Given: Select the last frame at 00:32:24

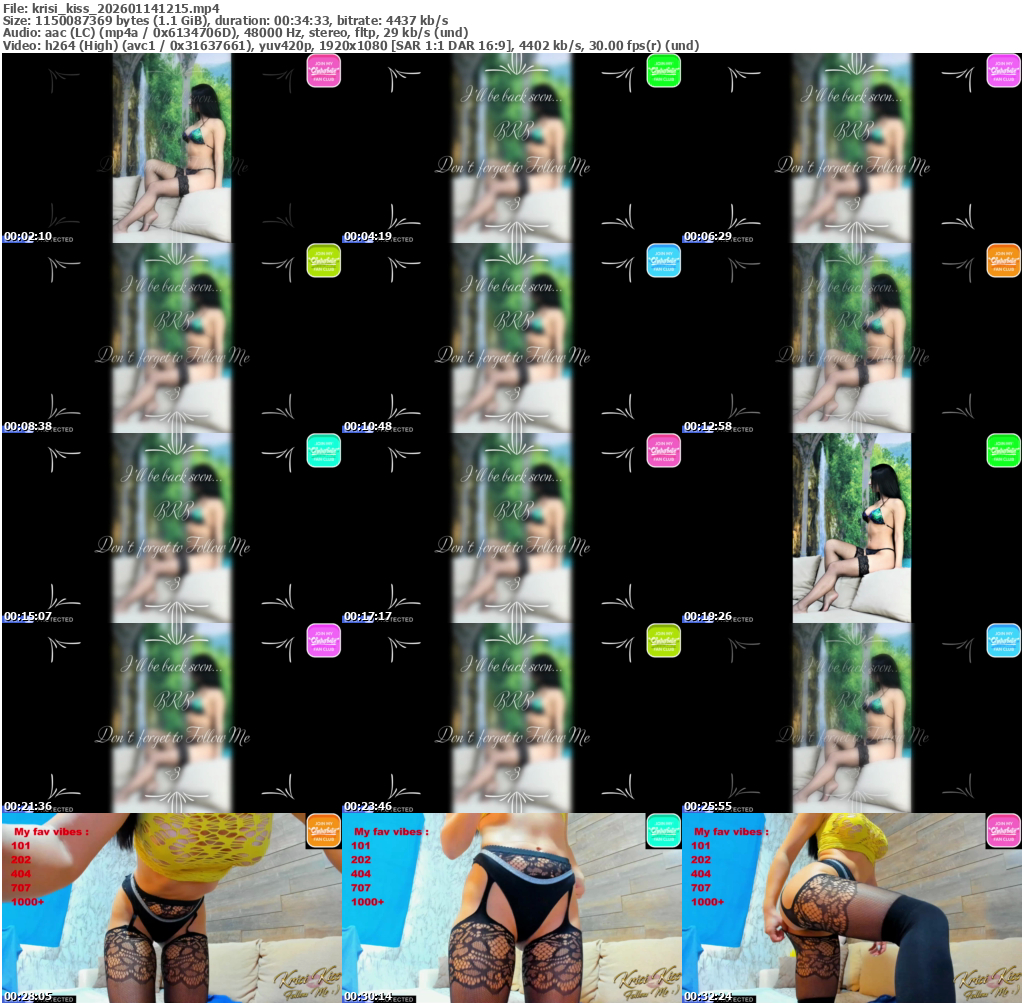Looking at the screenshot, I should 852,908.
